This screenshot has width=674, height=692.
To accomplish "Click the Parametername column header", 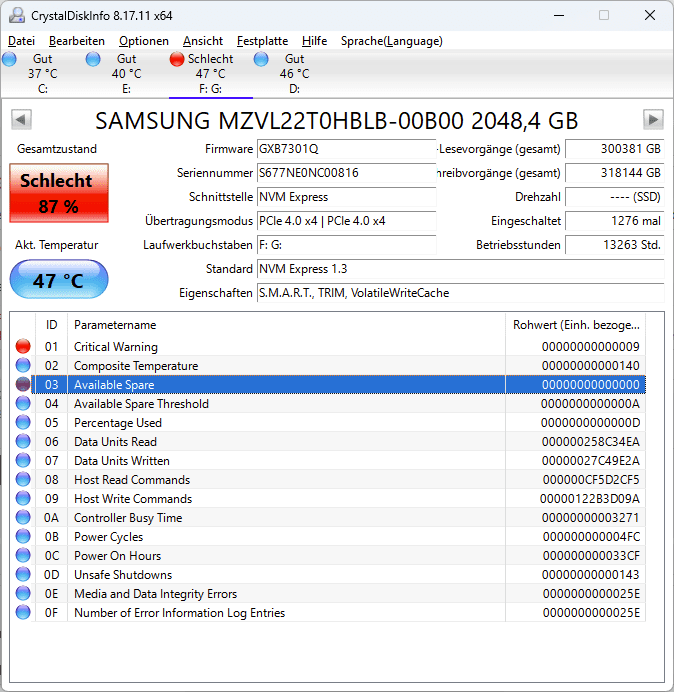I will [x=286, y=325].
